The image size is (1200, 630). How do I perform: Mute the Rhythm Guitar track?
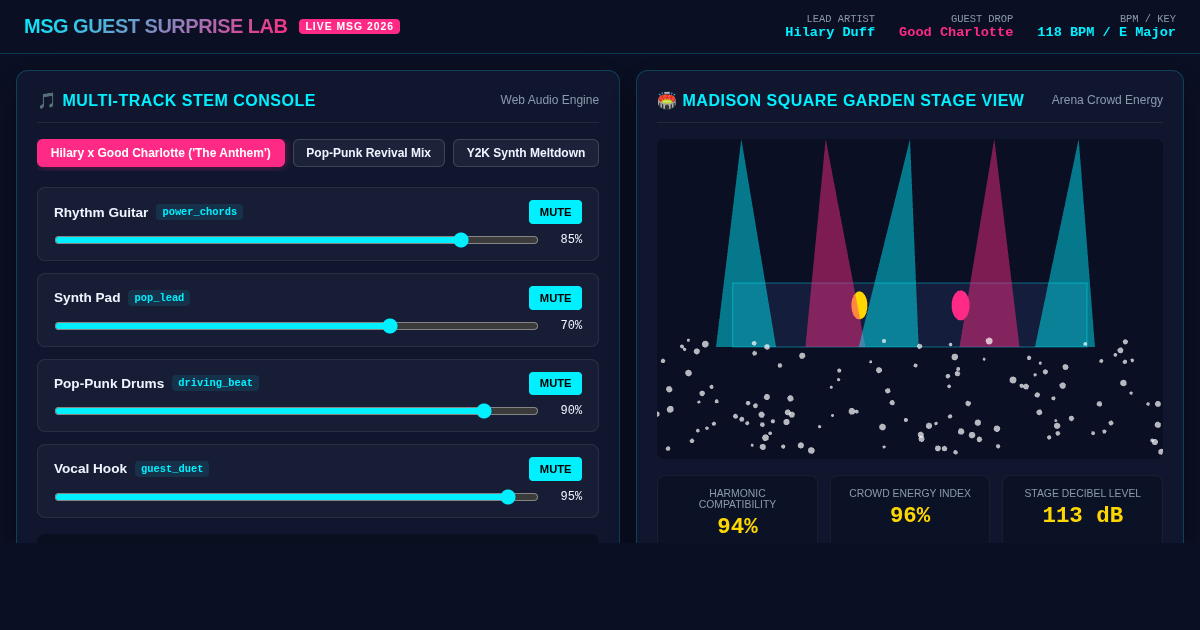[555, 212]
